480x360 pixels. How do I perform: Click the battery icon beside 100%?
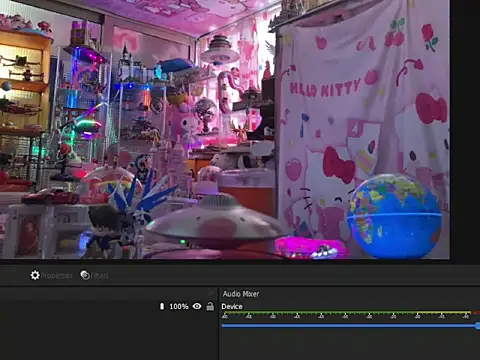click(x=162, y=306)
